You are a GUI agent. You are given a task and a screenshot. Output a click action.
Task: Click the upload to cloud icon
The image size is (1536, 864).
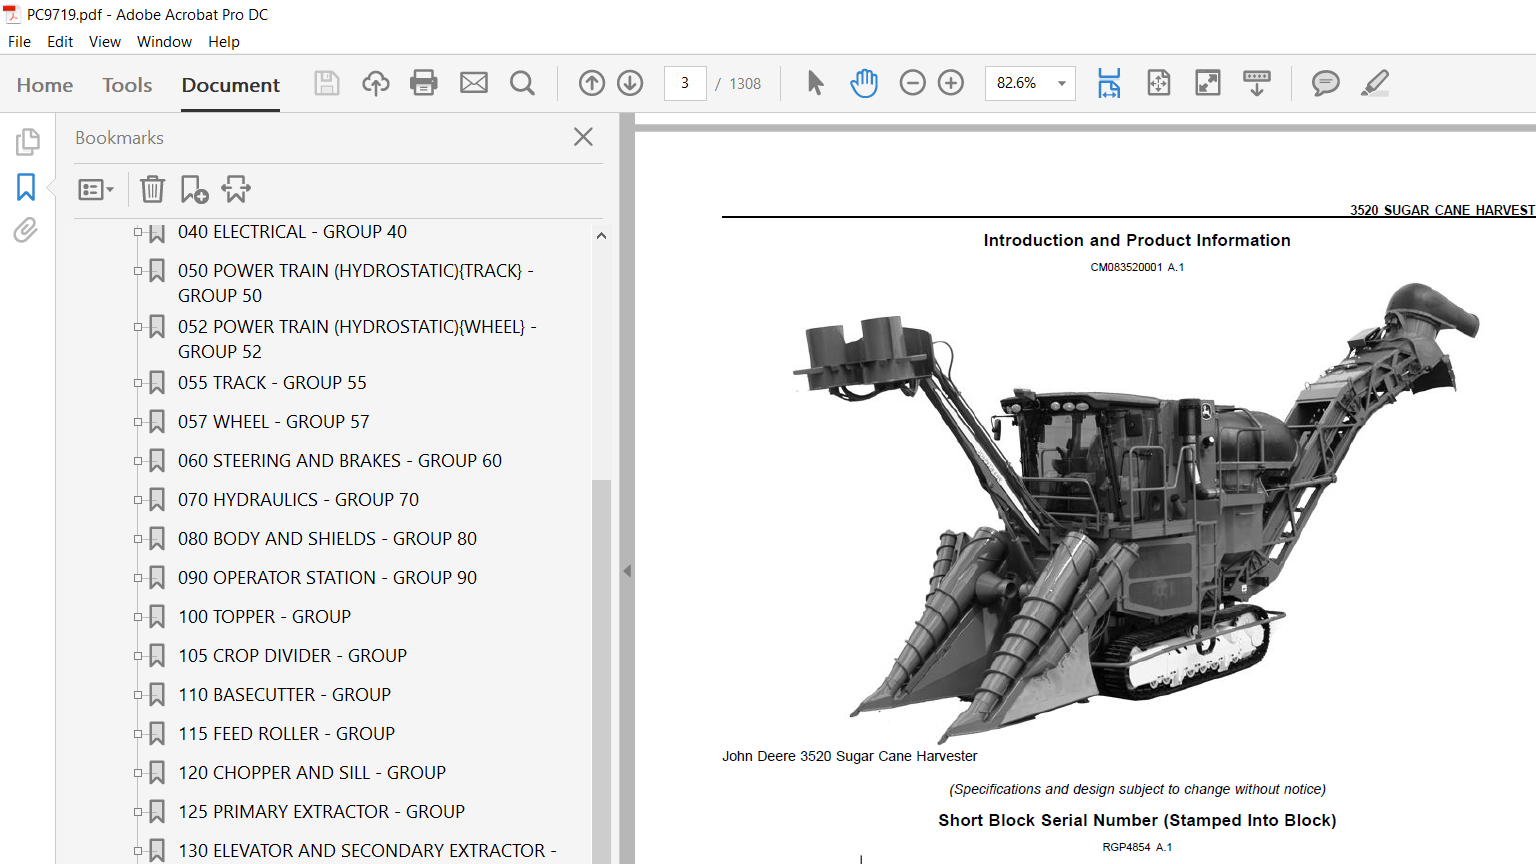pyautogui.click(x=376, y=83)
